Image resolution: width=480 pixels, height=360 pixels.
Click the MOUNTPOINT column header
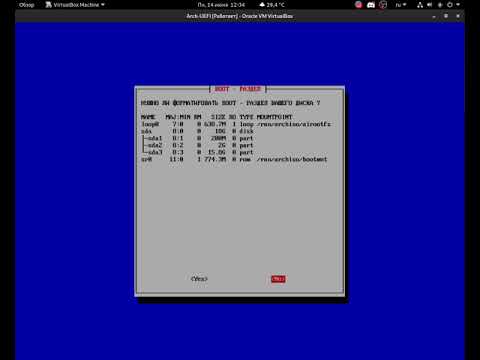coord(274,117)
